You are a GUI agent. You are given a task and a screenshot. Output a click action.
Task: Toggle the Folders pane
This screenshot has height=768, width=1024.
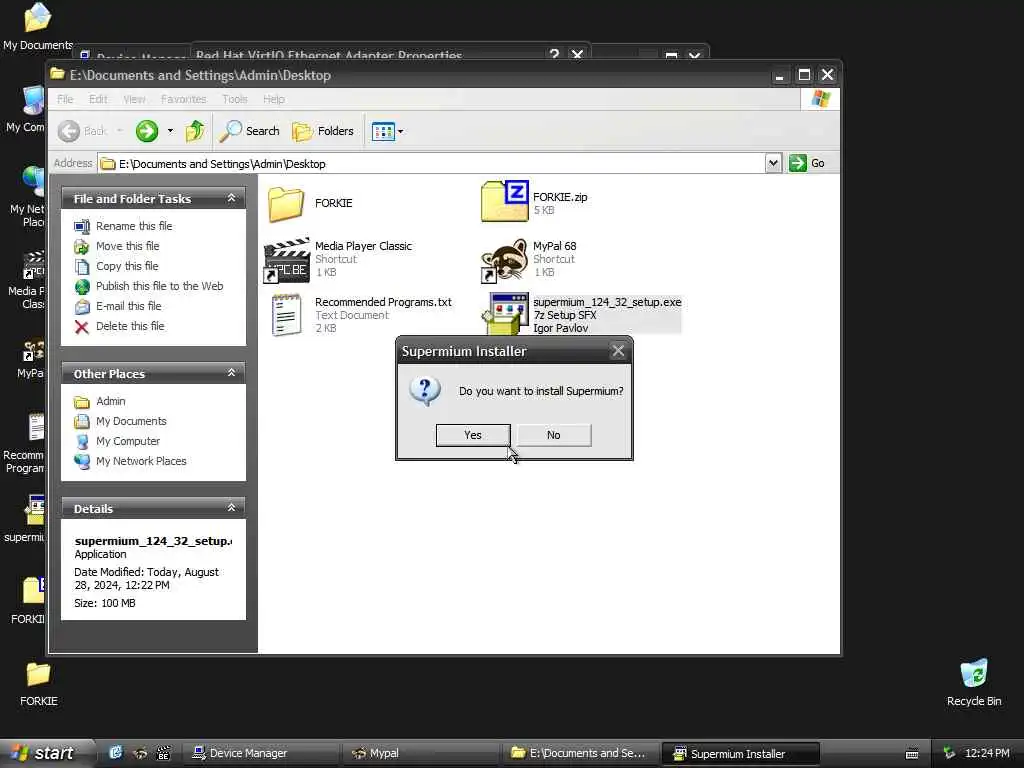pos(323,131)
